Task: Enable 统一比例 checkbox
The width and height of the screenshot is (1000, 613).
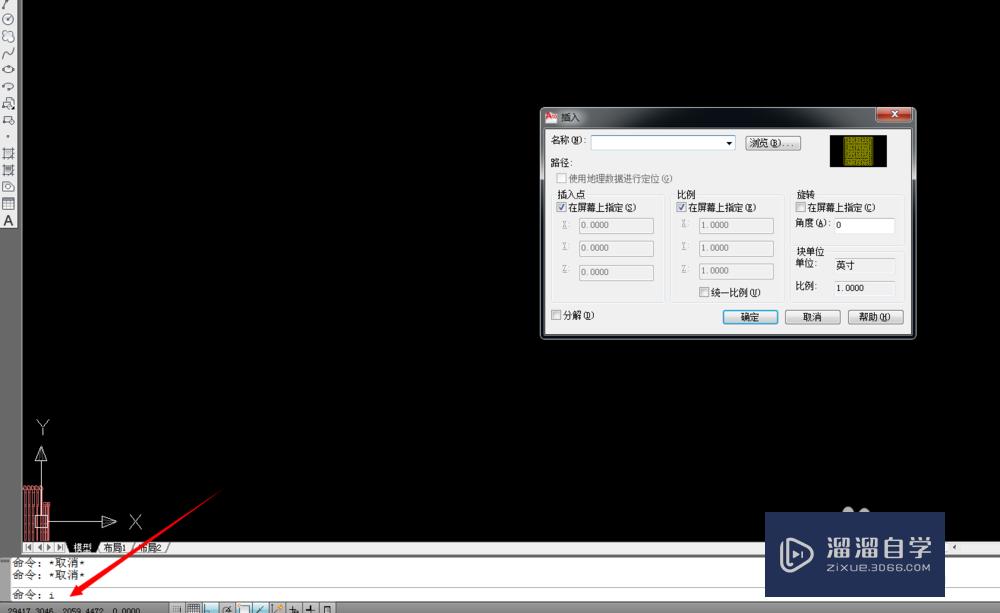Action: (705, 291)
